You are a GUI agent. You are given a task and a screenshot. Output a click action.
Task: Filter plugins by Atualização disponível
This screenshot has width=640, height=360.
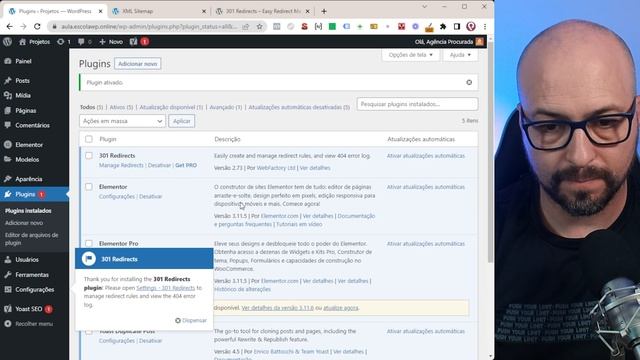pos(171,107)
